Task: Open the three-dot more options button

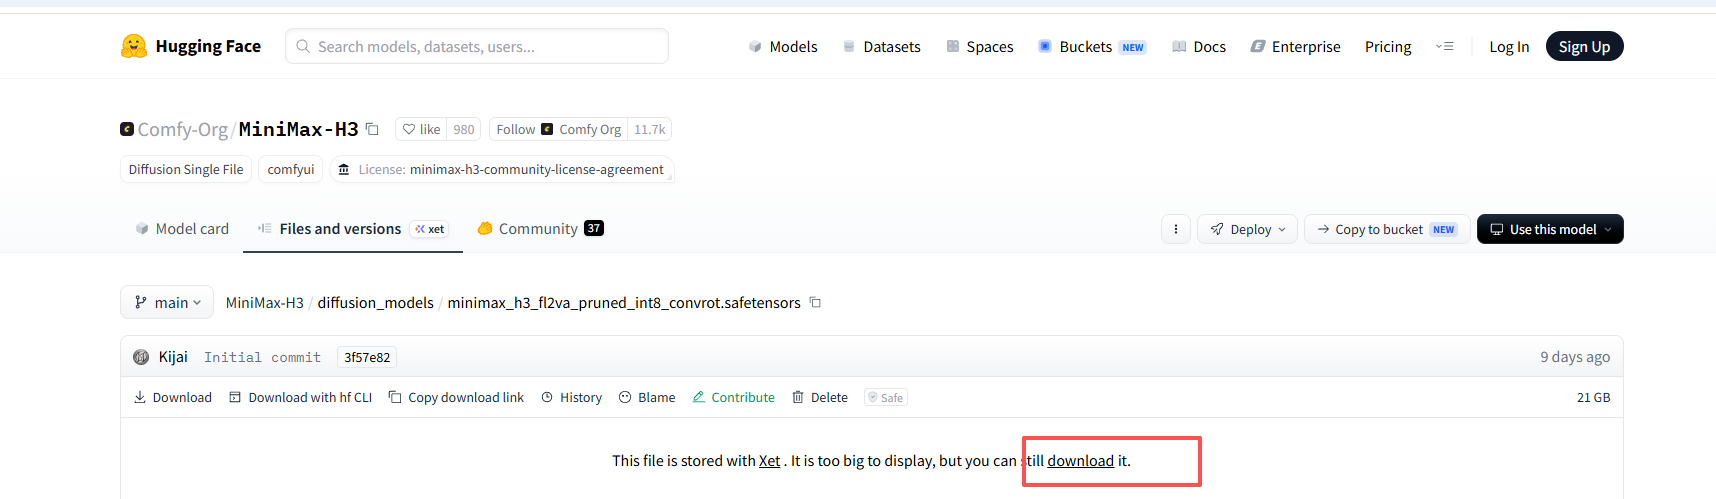Action: [x=1175, y=229]
